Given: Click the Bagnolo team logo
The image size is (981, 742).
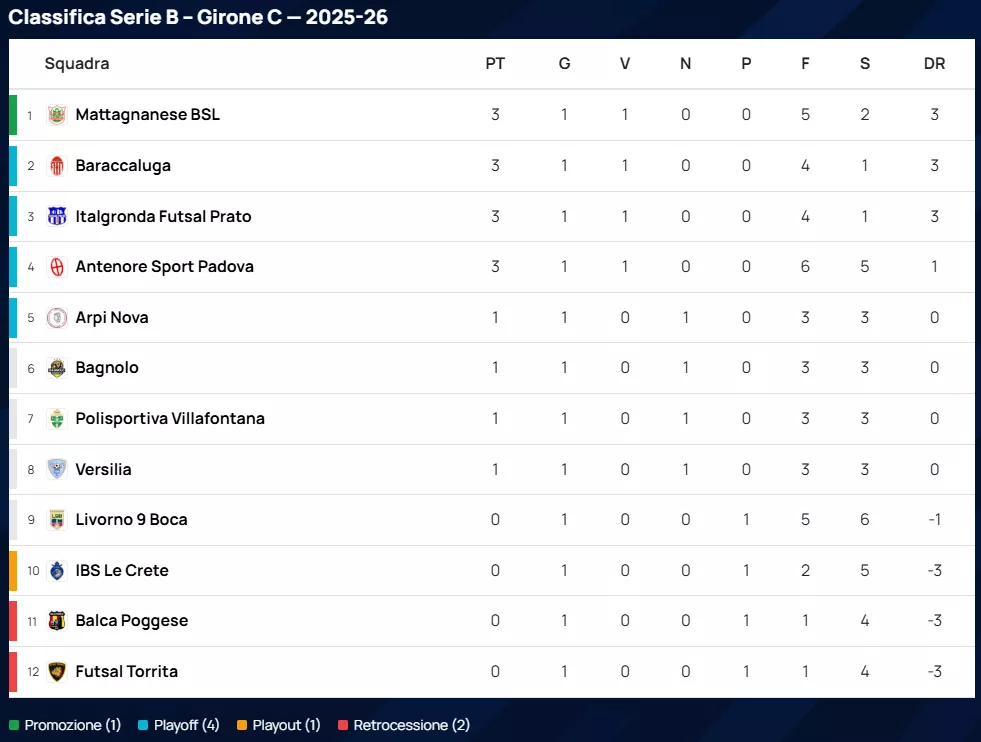Looking at the screenshot, I should (x=57, y=368).
